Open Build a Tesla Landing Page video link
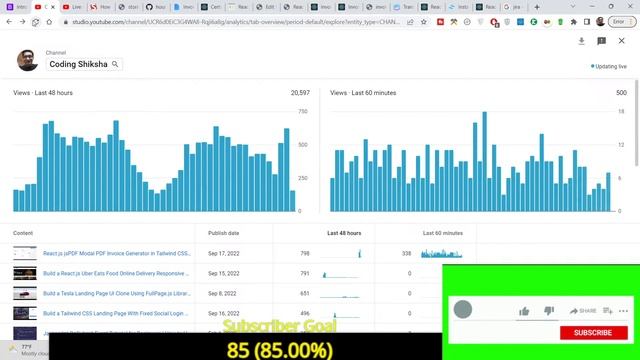 point(117,293)
